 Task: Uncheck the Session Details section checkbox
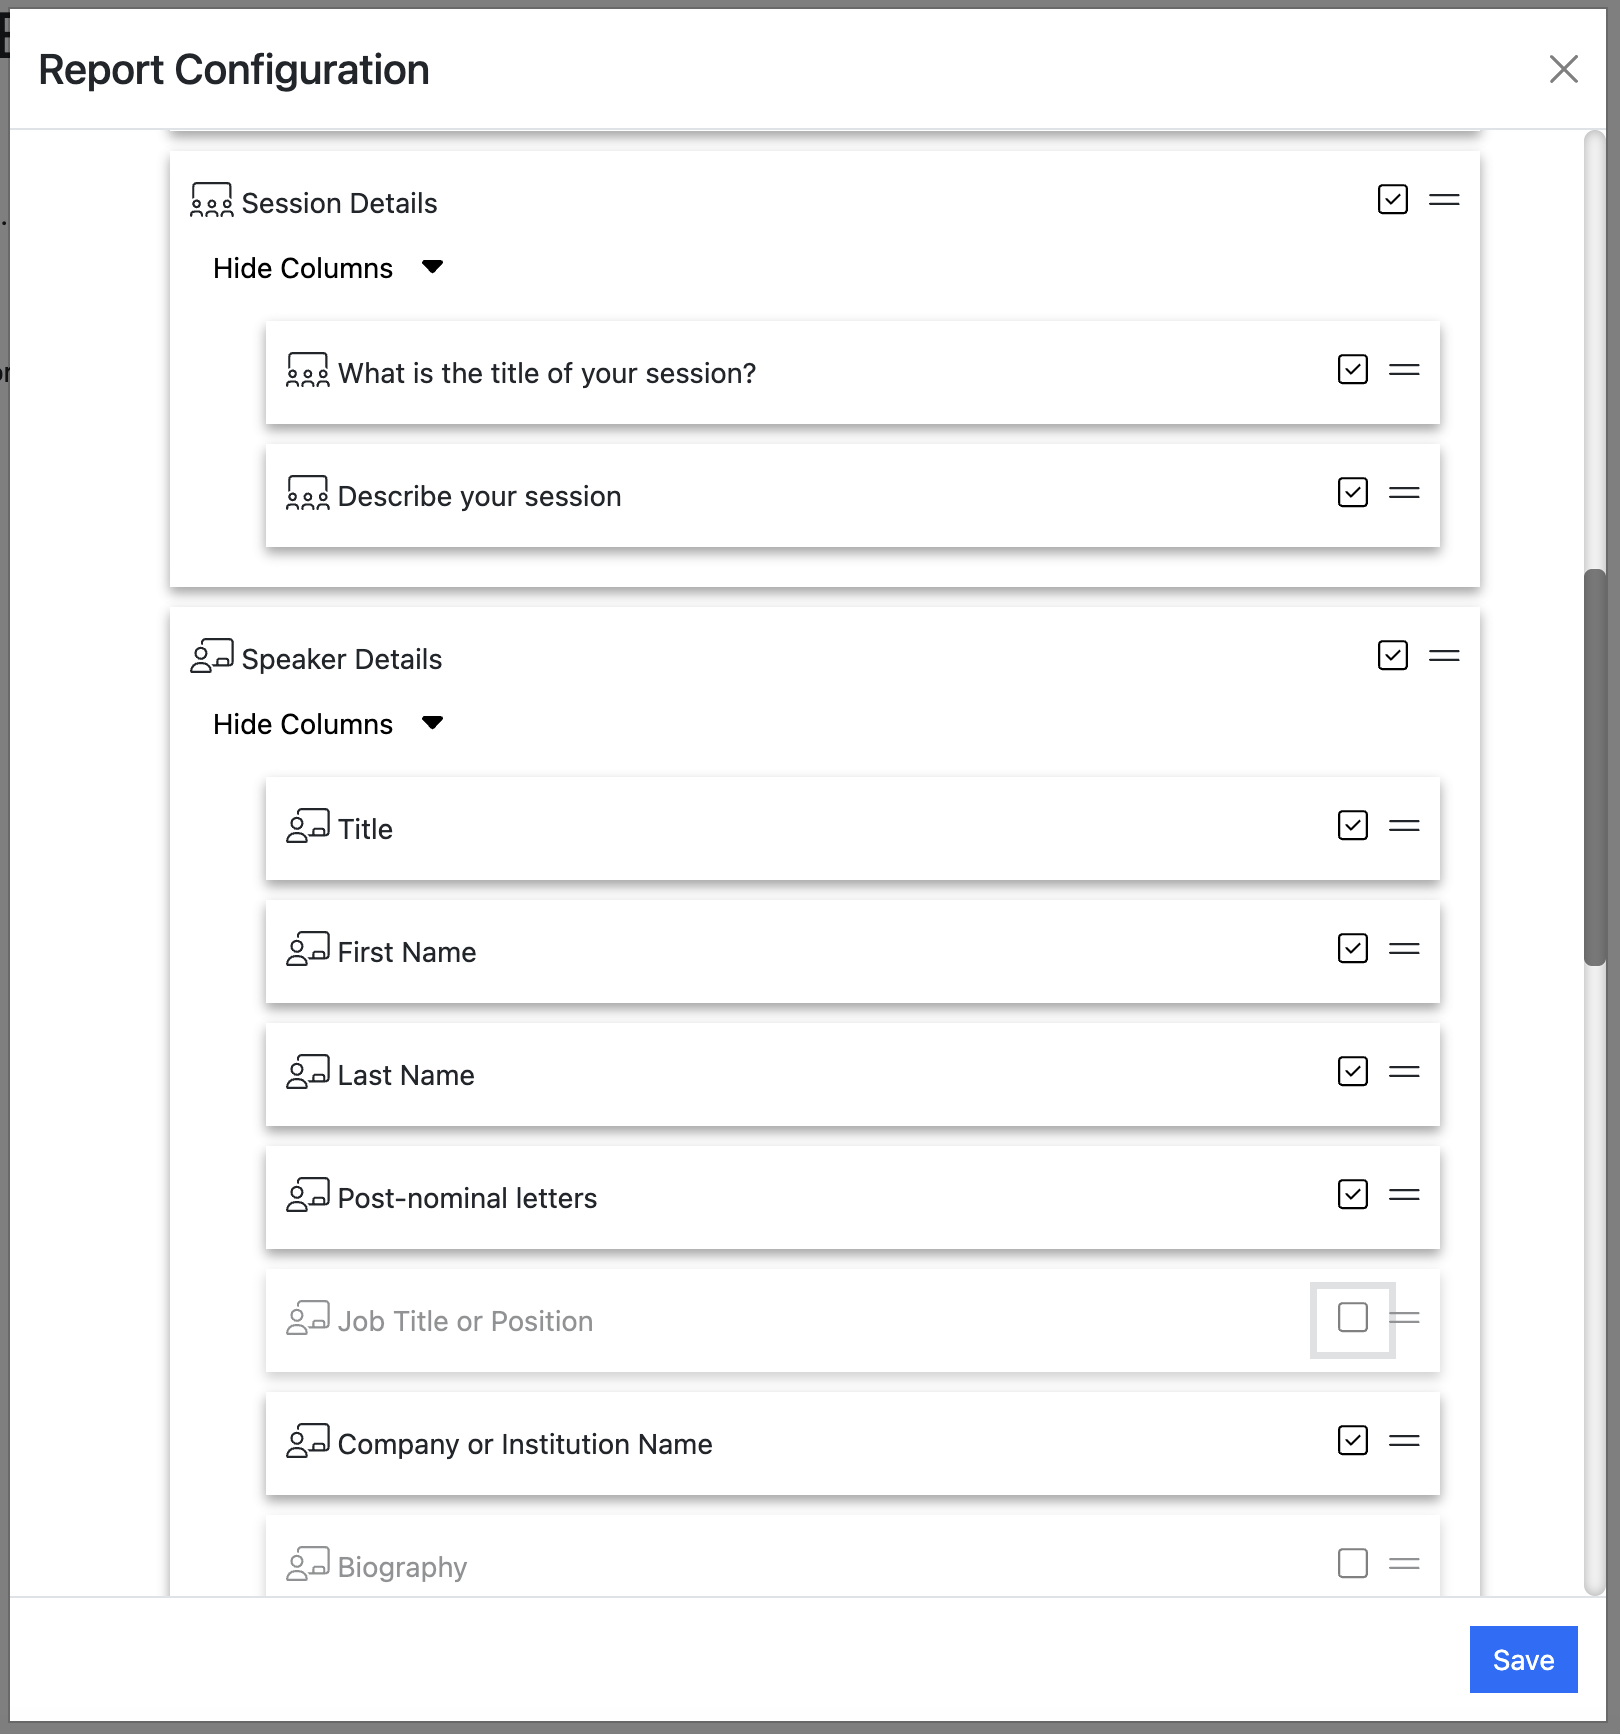pyautogui.click(x=1392, y=200)
